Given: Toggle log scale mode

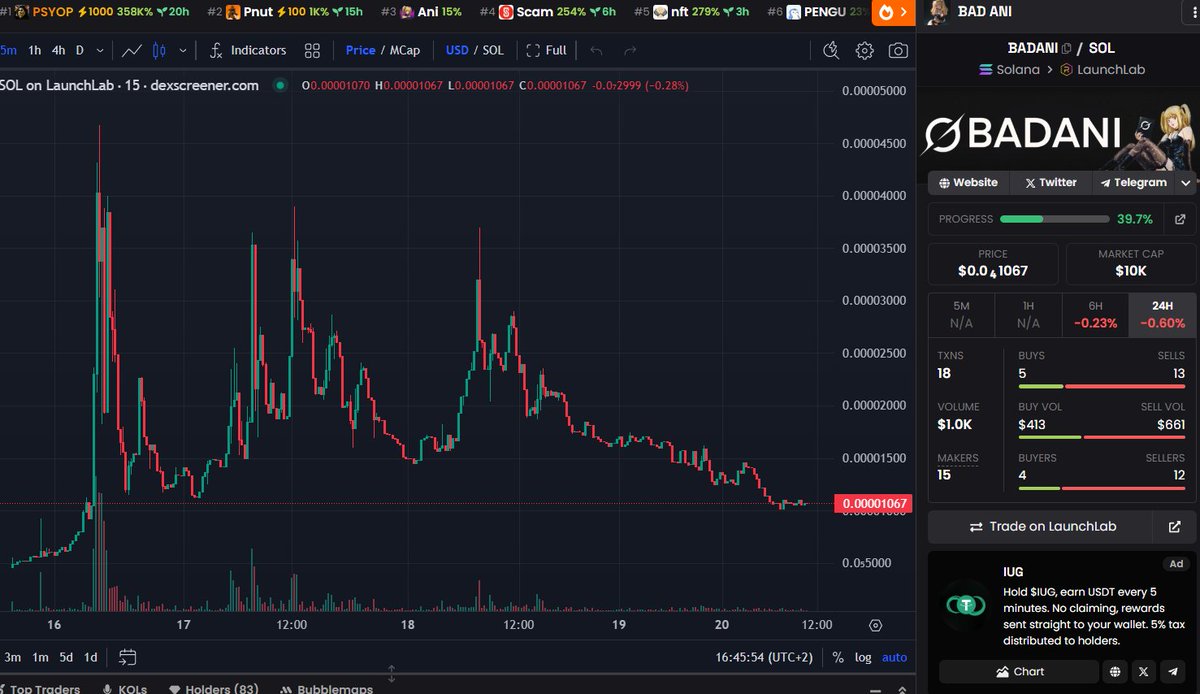Looking at the screenshot, I should 863,657.
